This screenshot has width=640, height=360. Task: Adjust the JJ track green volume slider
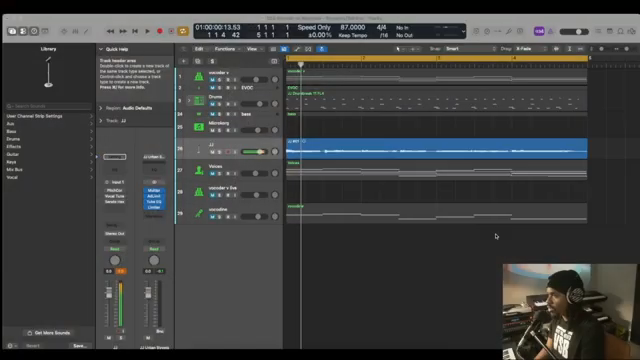[x=254, y=152]
